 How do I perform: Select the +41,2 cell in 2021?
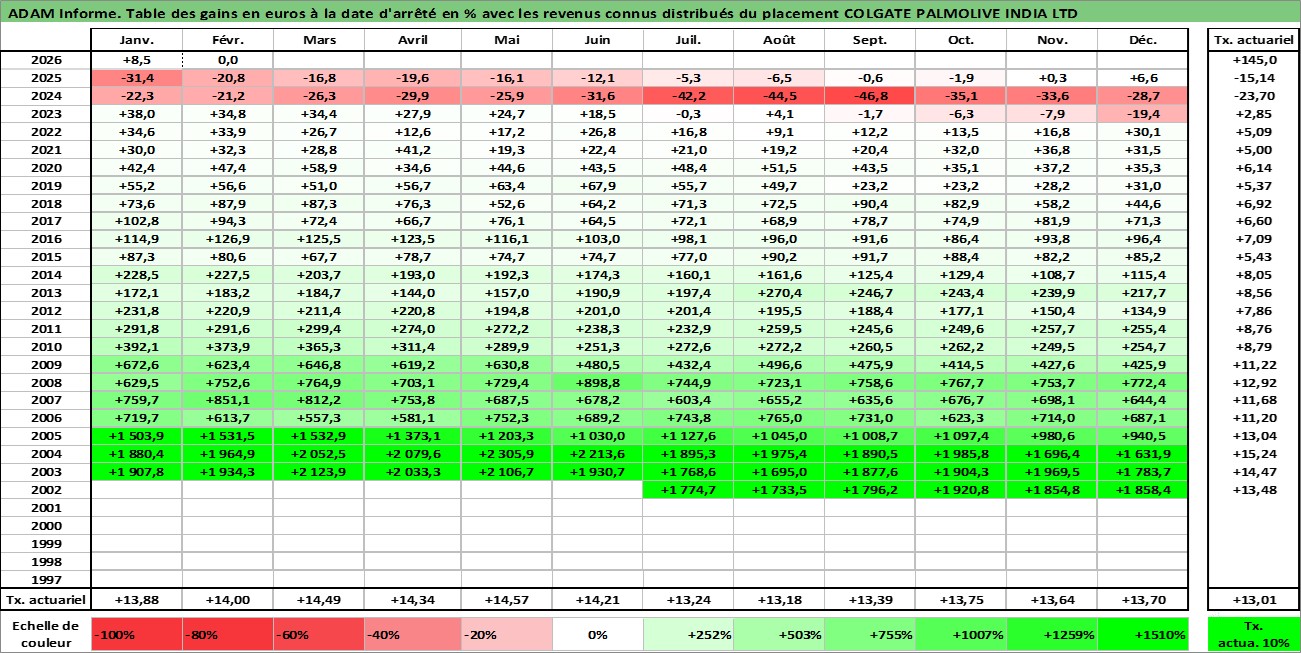point(412,149)
